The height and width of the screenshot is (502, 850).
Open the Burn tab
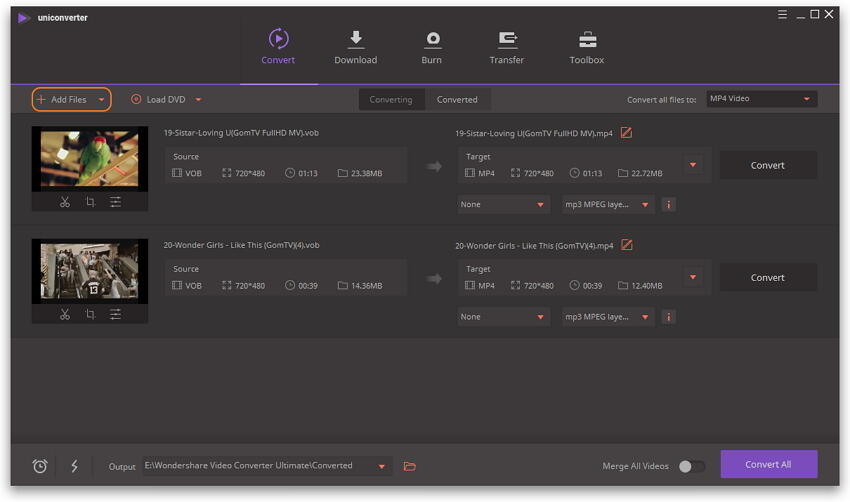pyautogui.click(x=432, y=47)
